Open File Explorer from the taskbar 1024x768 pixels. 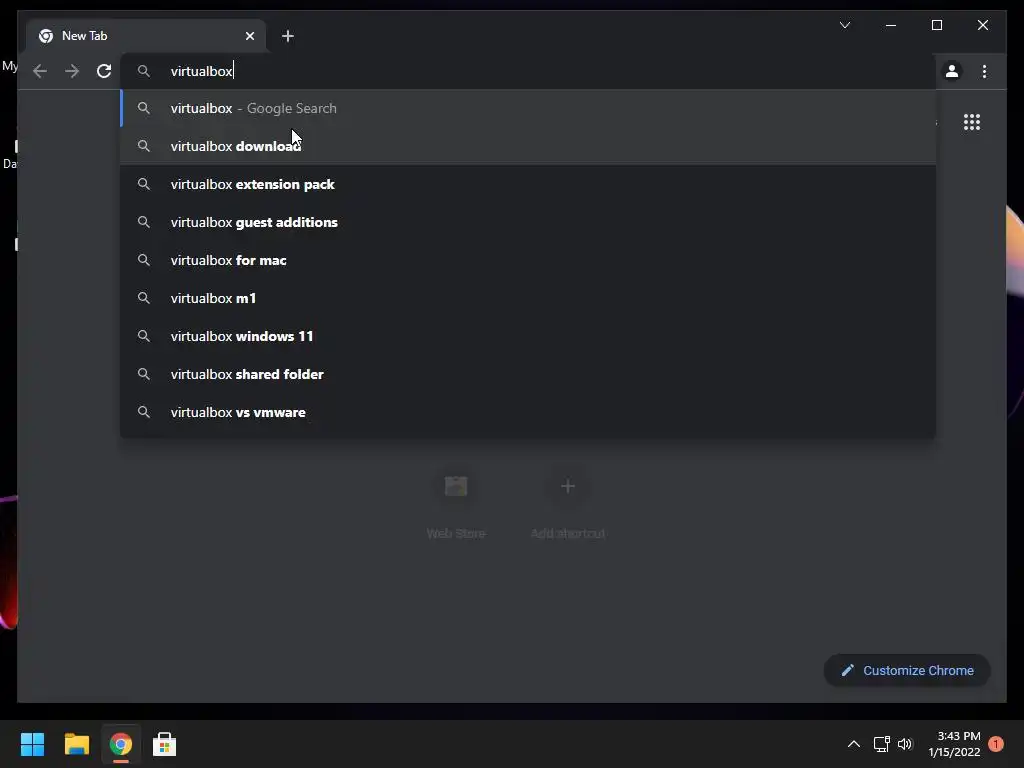pos(76,744)
